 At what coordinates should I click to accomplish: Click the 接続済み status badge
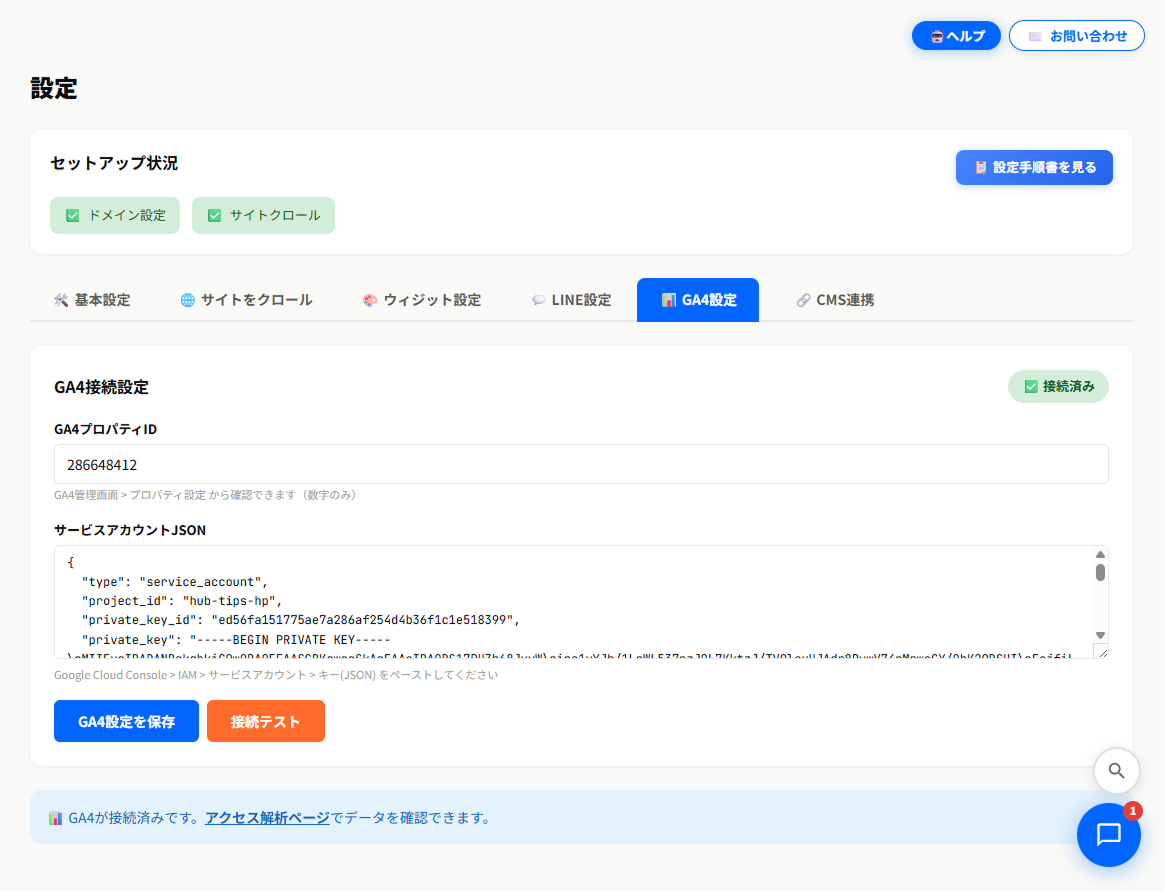[1058, 386]
